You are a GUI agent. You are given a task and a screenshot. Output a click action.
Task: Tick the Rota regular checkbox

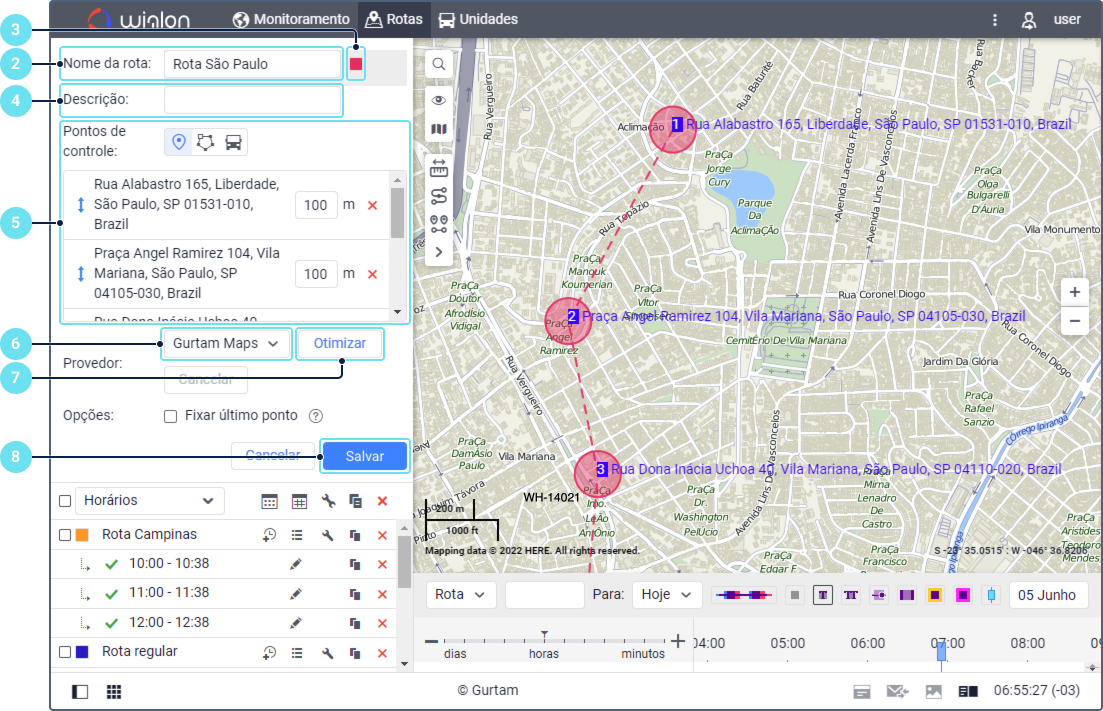pyautogui.click(x=65, y=652)
